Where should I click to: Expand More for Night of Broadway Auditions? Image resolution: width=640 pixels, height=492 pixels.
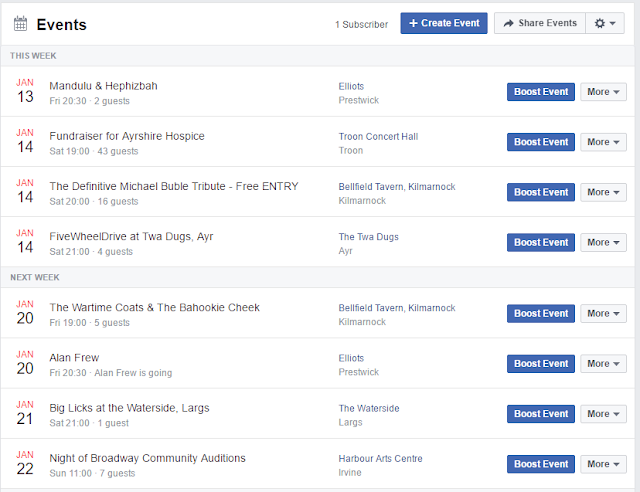(x=603, y=464)
